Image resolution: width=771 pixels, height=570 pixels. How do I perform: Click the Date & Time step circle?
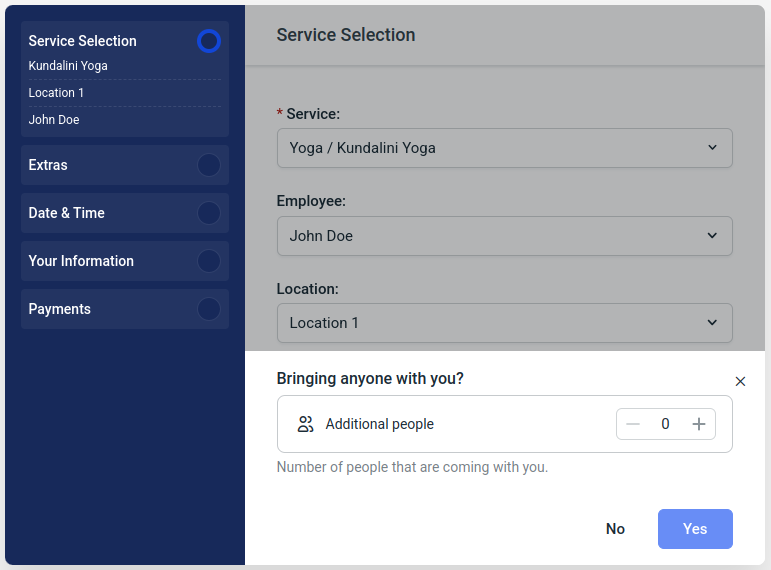coord(209,213)
